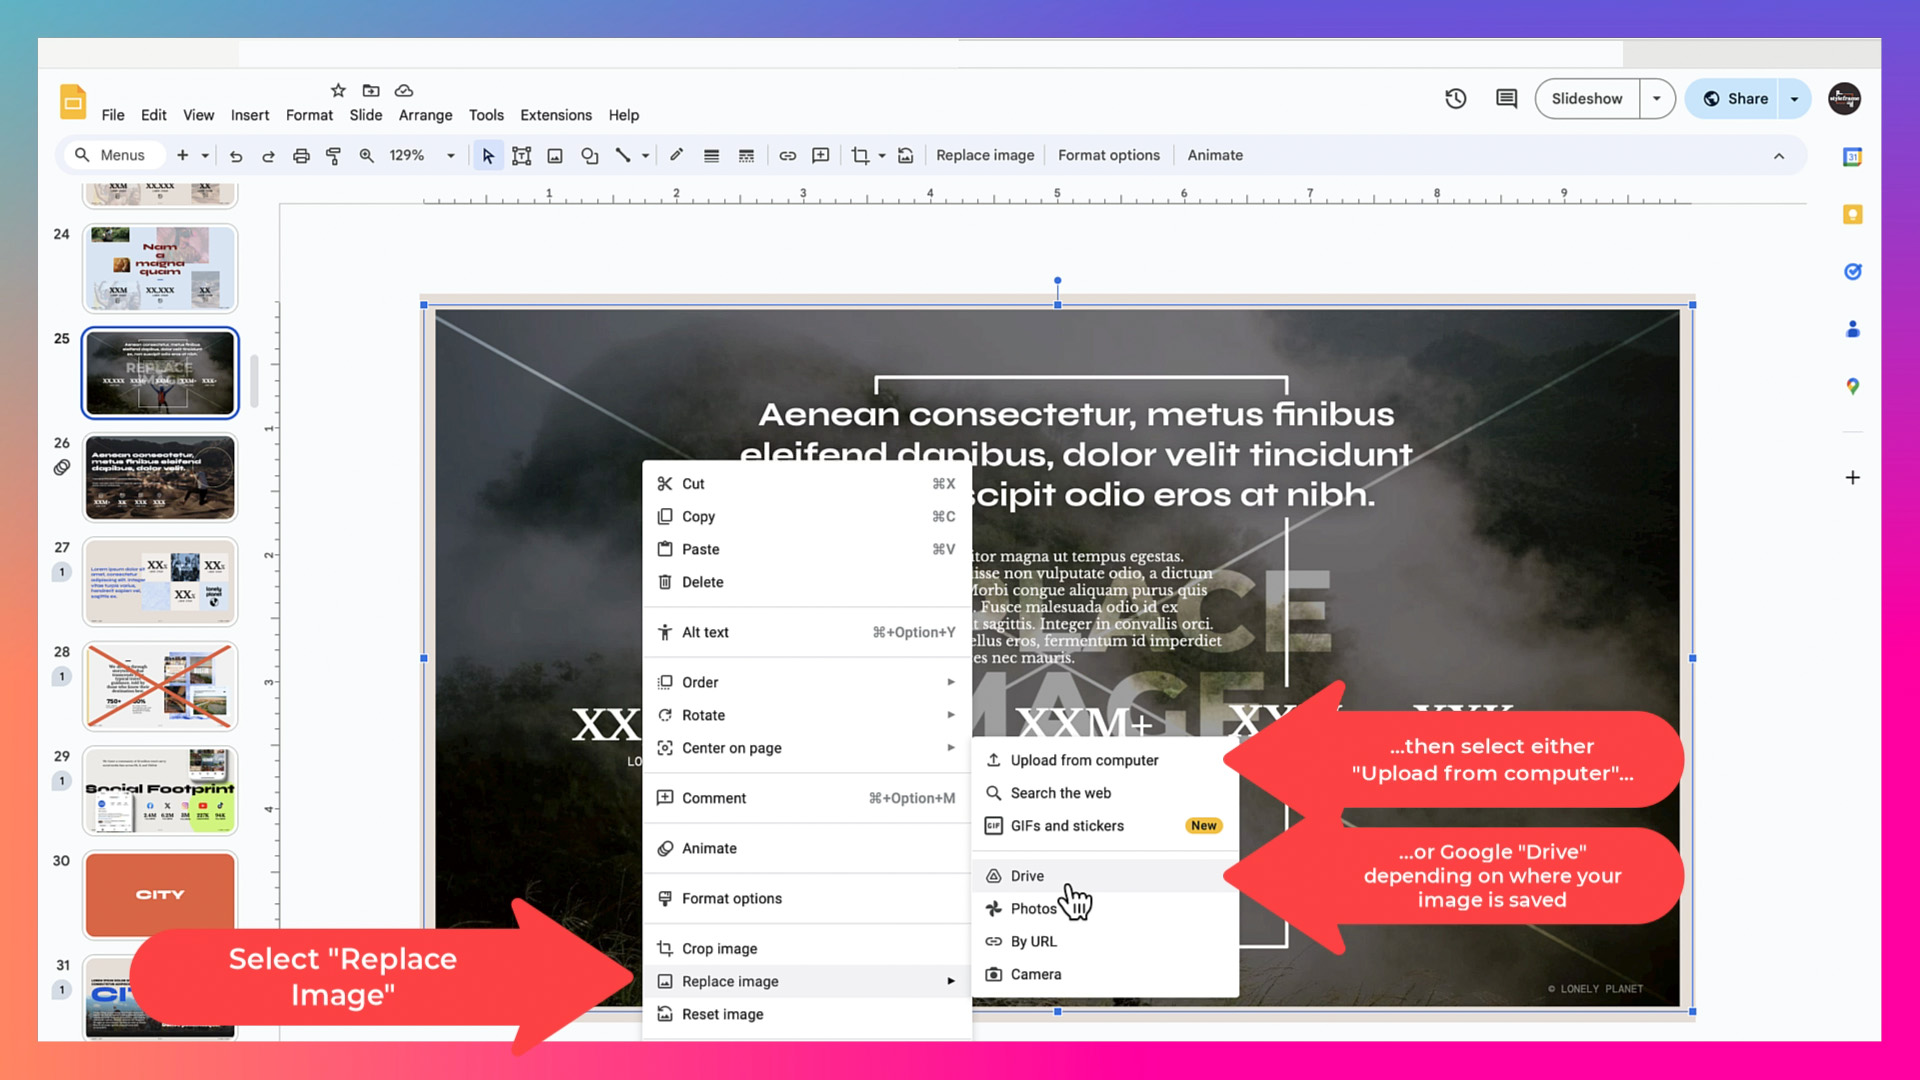Toggle collapse of the toolbar chevron
Viewport: 1920px width, 1080px height.
pos(1780,155)
